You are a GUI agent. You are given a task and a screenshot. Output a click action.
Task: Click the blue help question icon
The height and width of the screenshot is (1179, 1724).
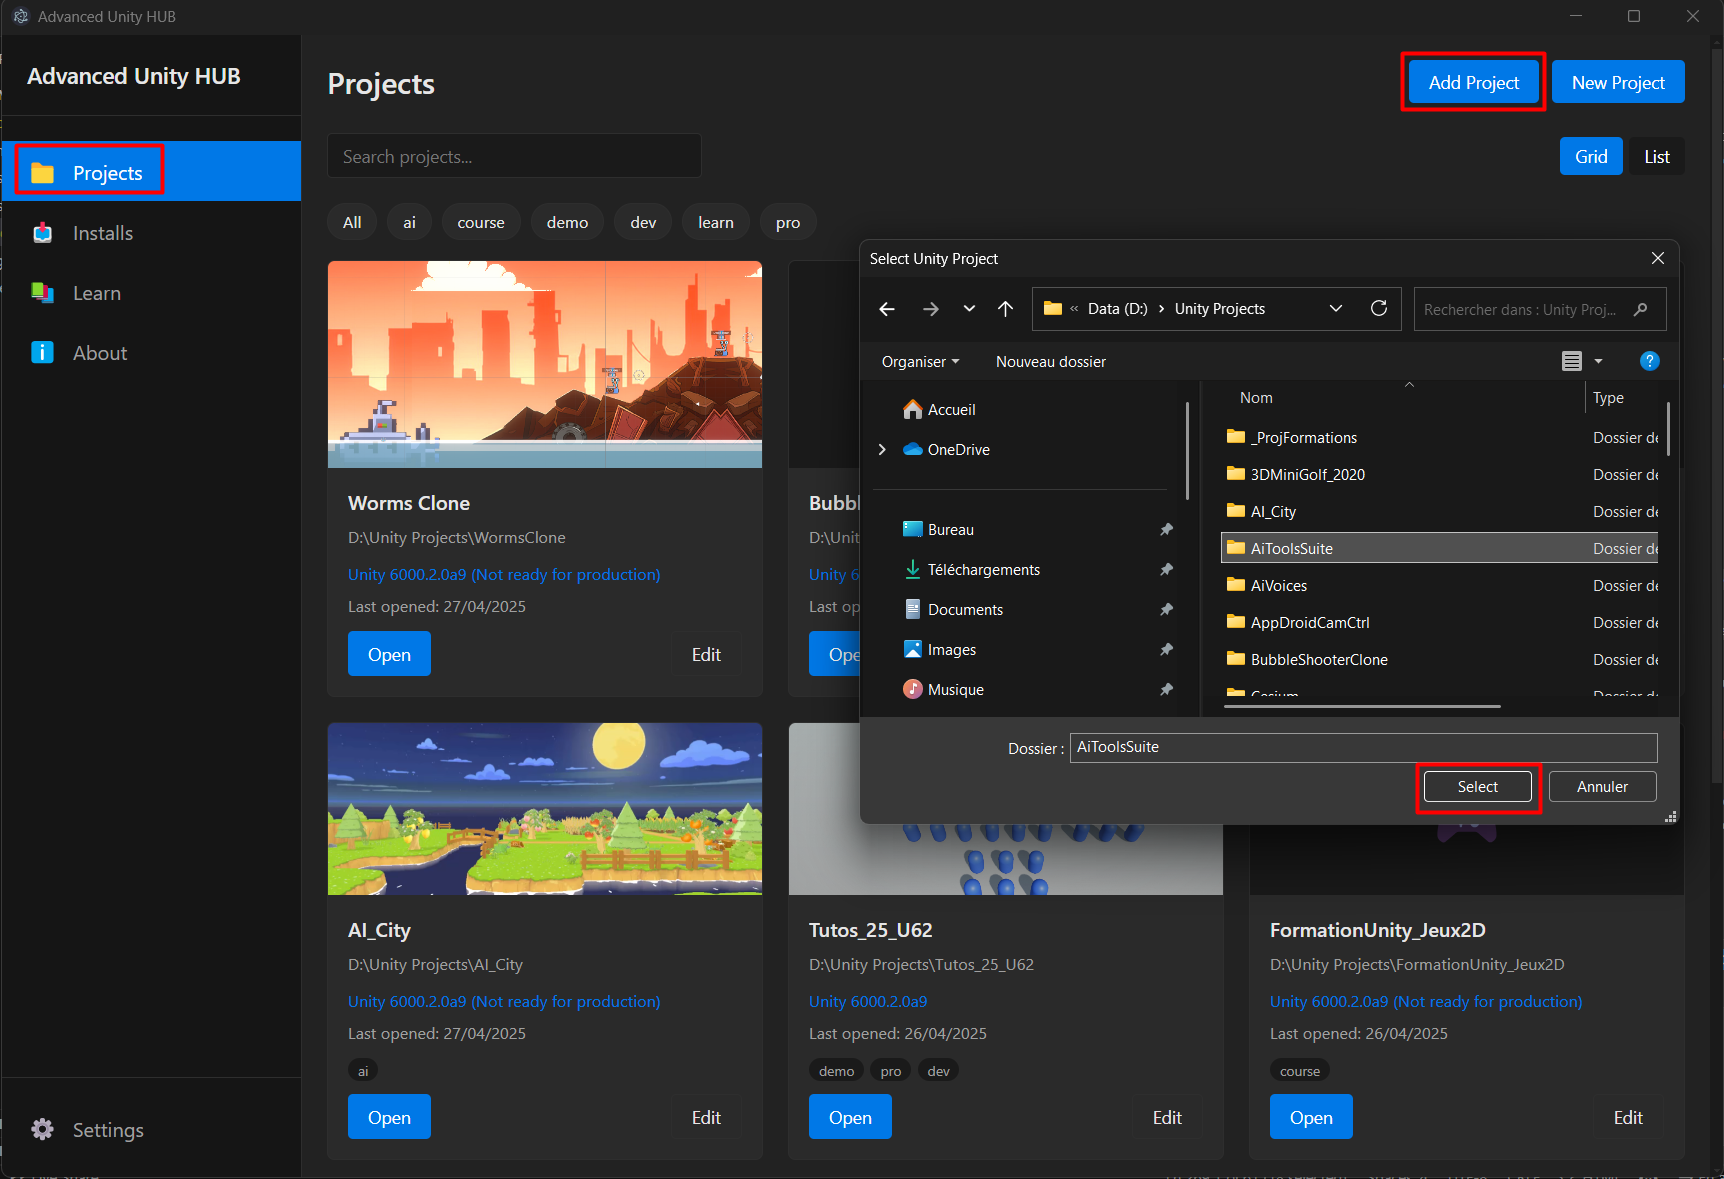1649,361
